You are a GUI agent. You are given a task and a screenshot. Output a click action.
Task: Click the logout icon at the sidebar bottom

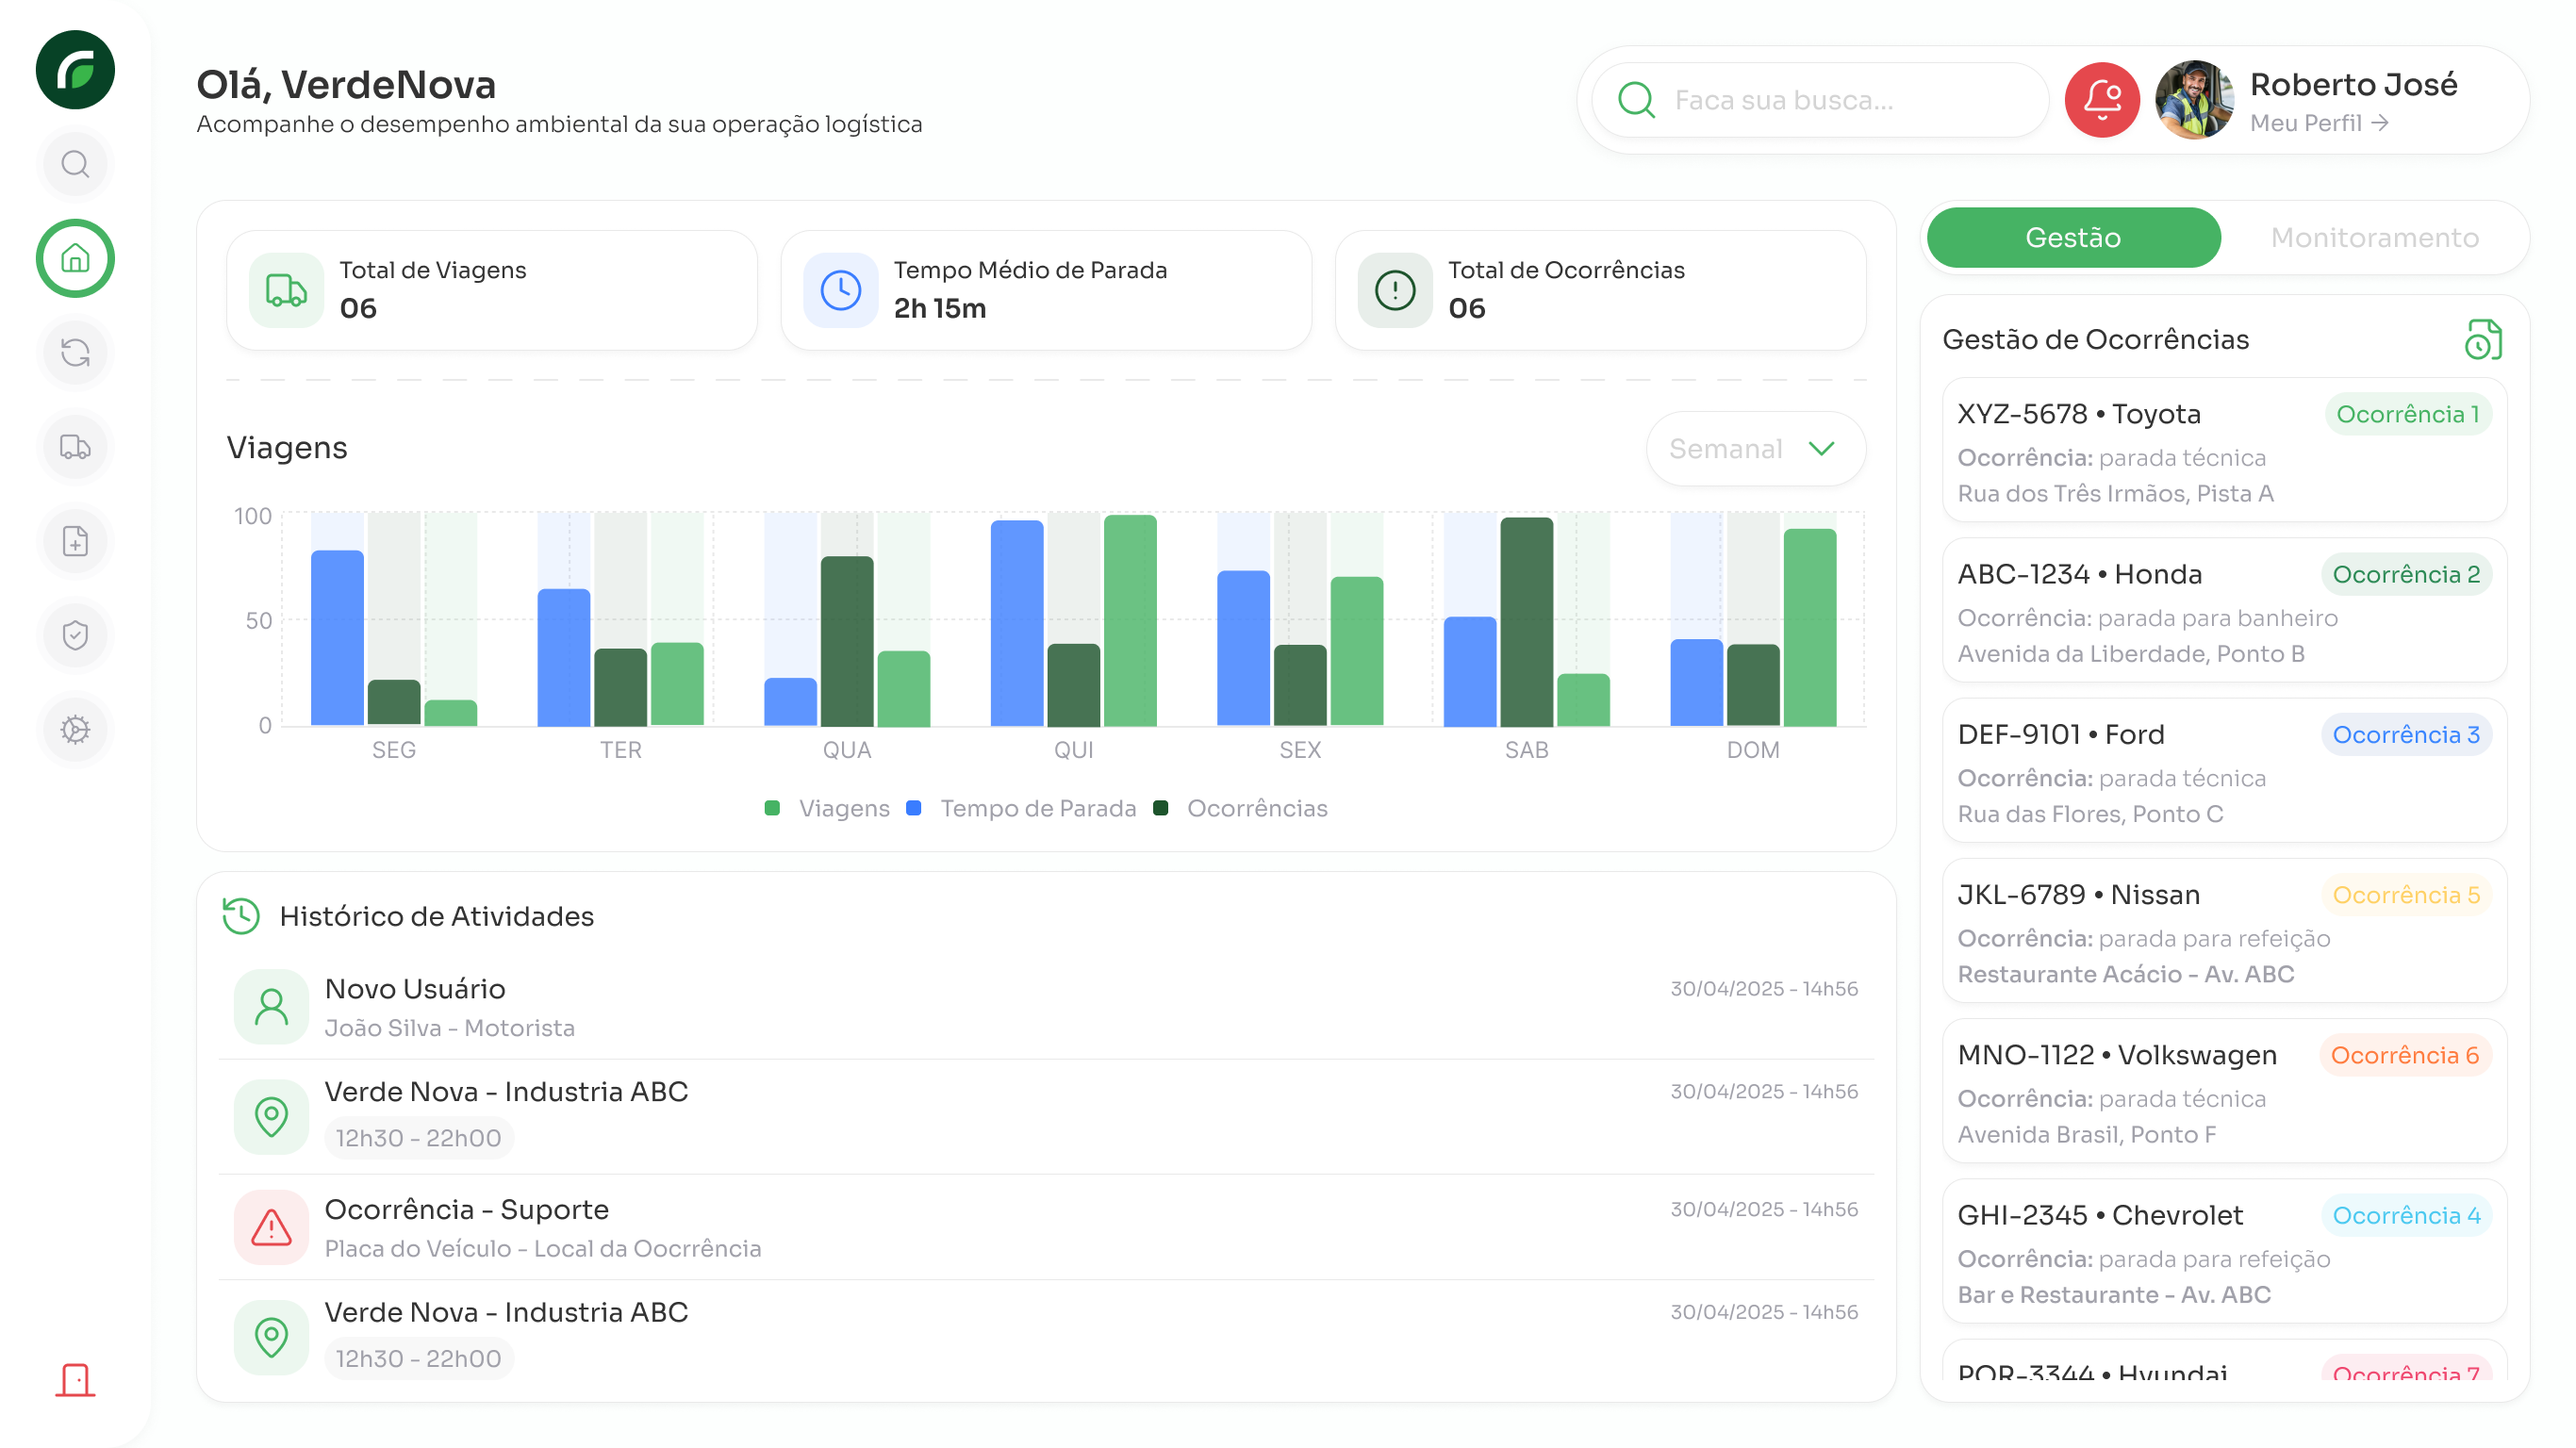coord(74,1381)
